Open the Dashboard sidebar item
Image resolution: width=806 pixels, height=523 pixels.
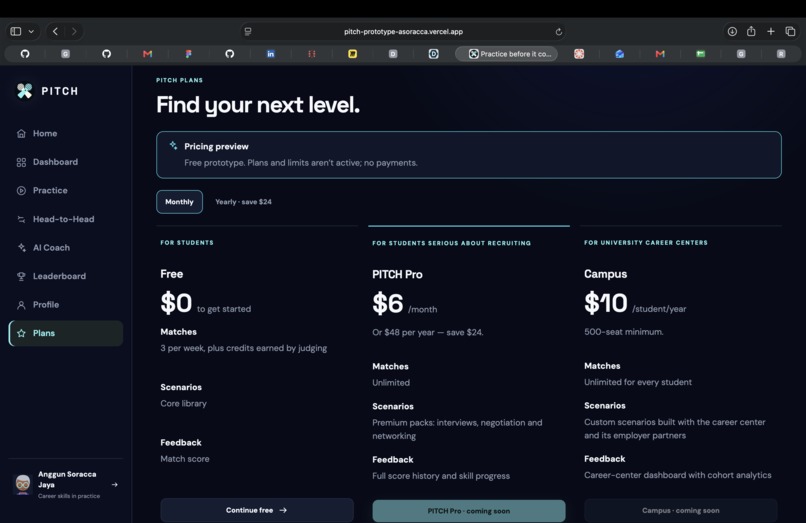[66, 162]
